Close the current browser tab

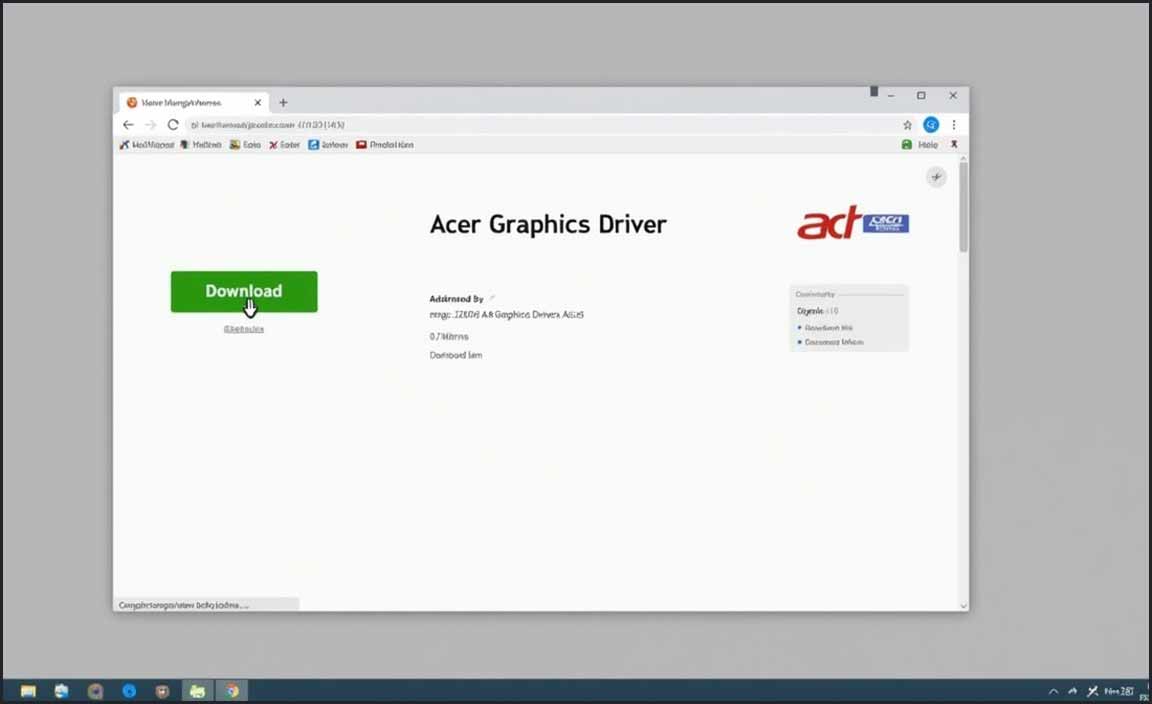tap(258, 102)
